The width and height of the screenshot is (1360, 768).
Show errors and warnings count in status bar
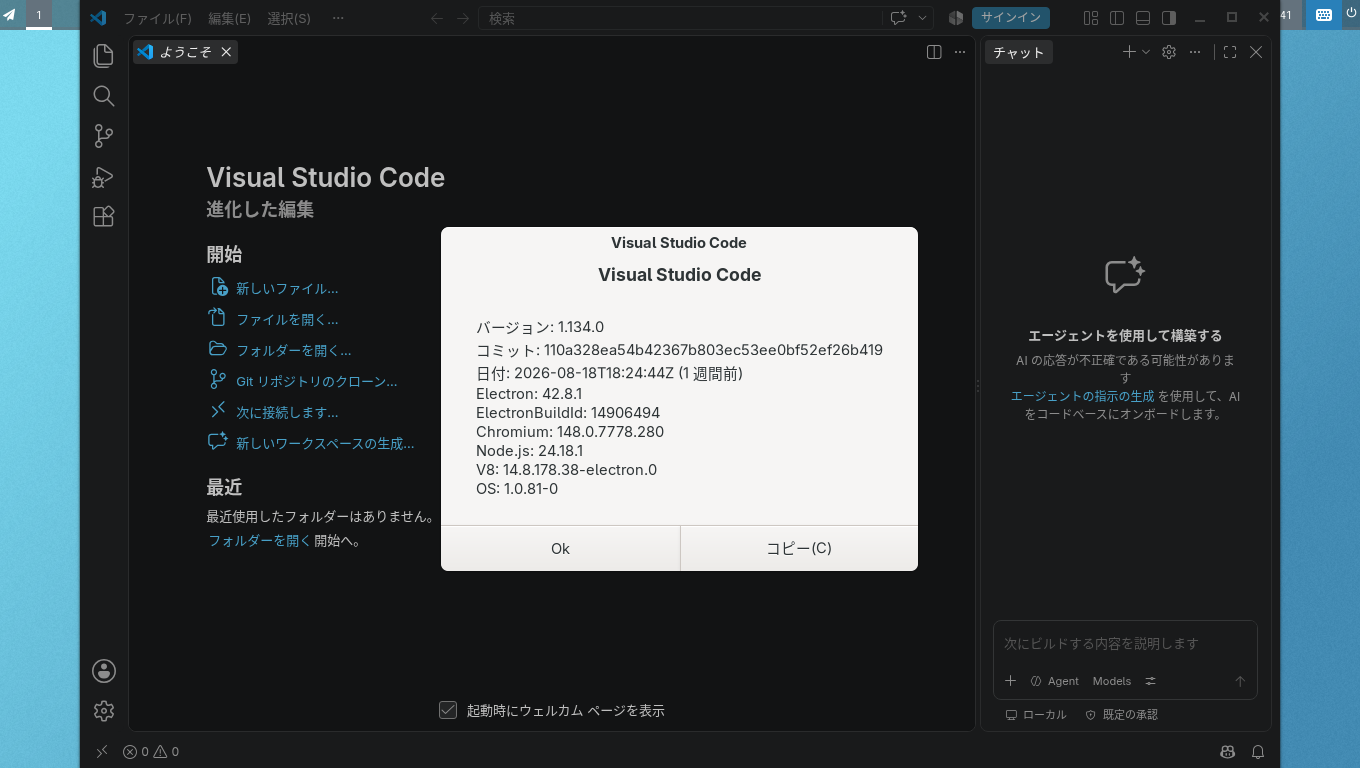pyautogui.click(x=151, y=752)
